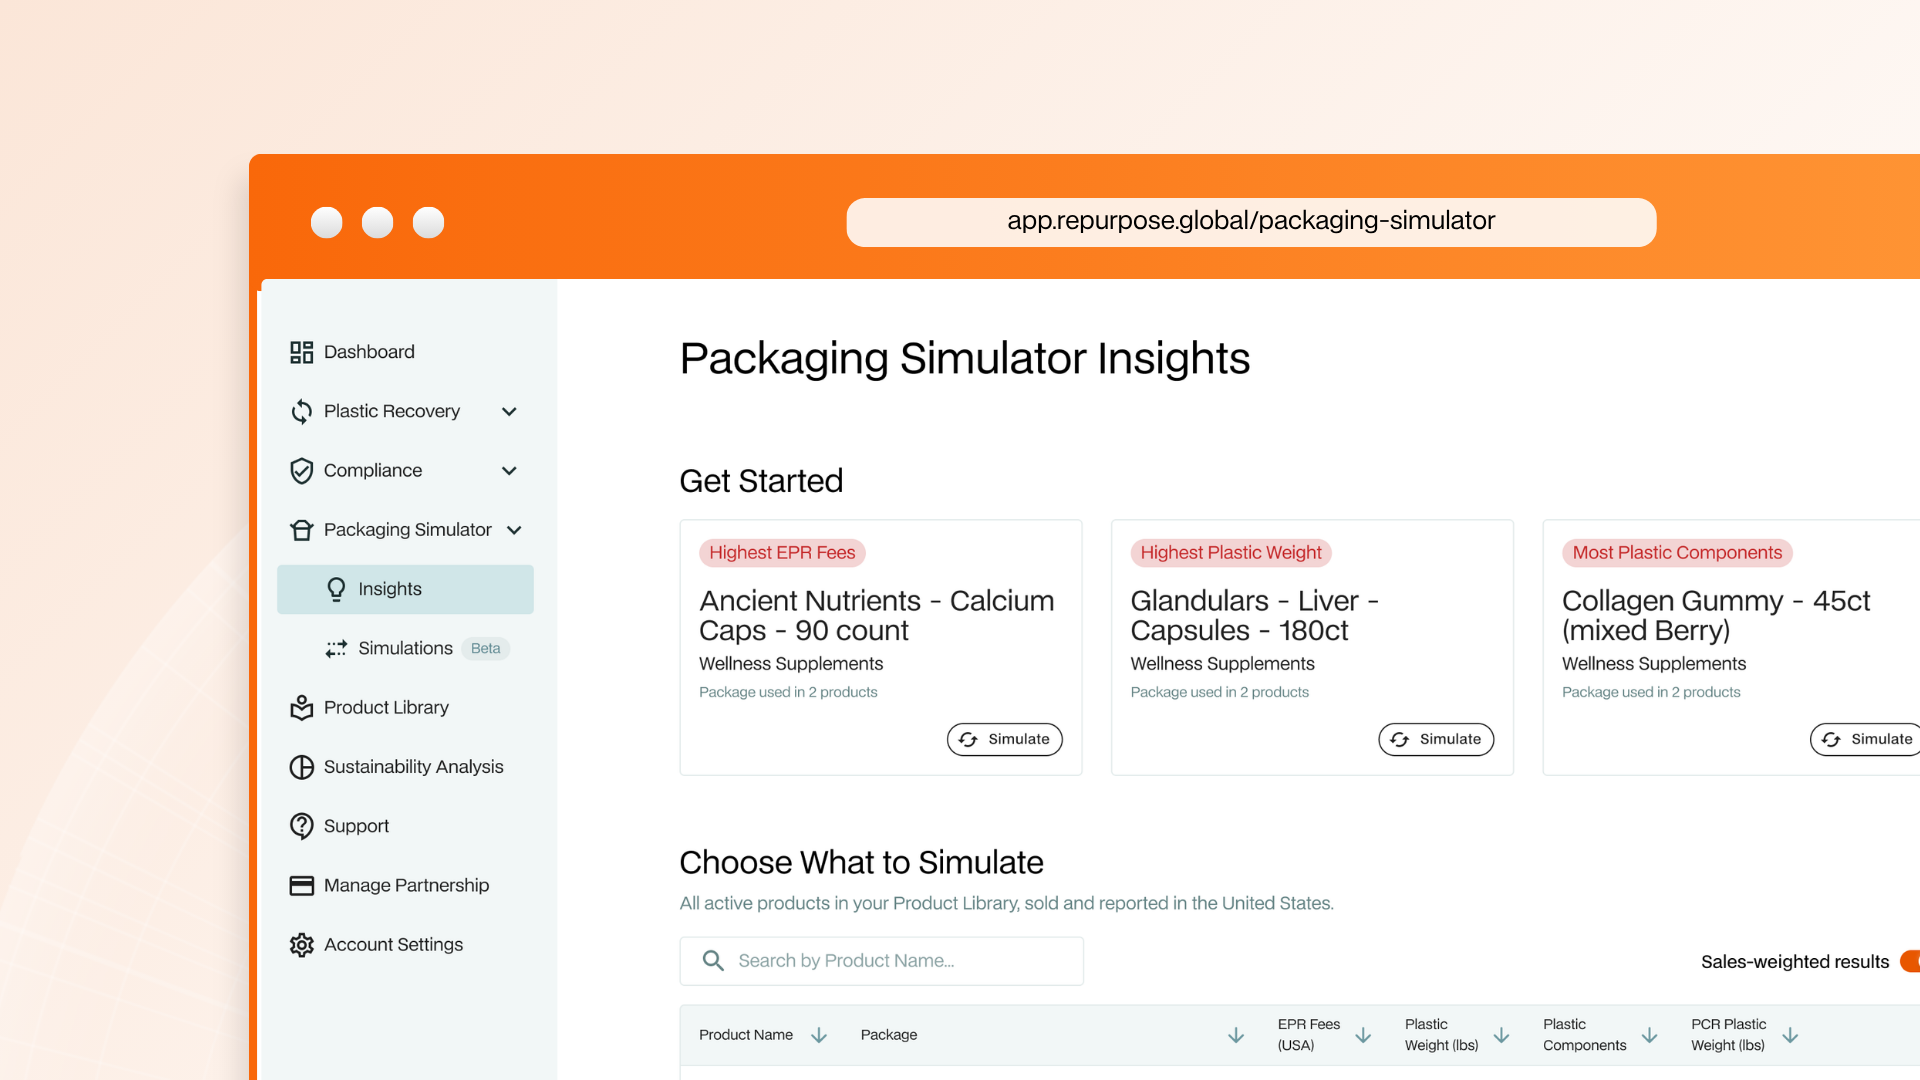Click the Dashboard grid icon
Image resolution: width=1920 pixels, height=1080 pixels.
click(301, 352)
